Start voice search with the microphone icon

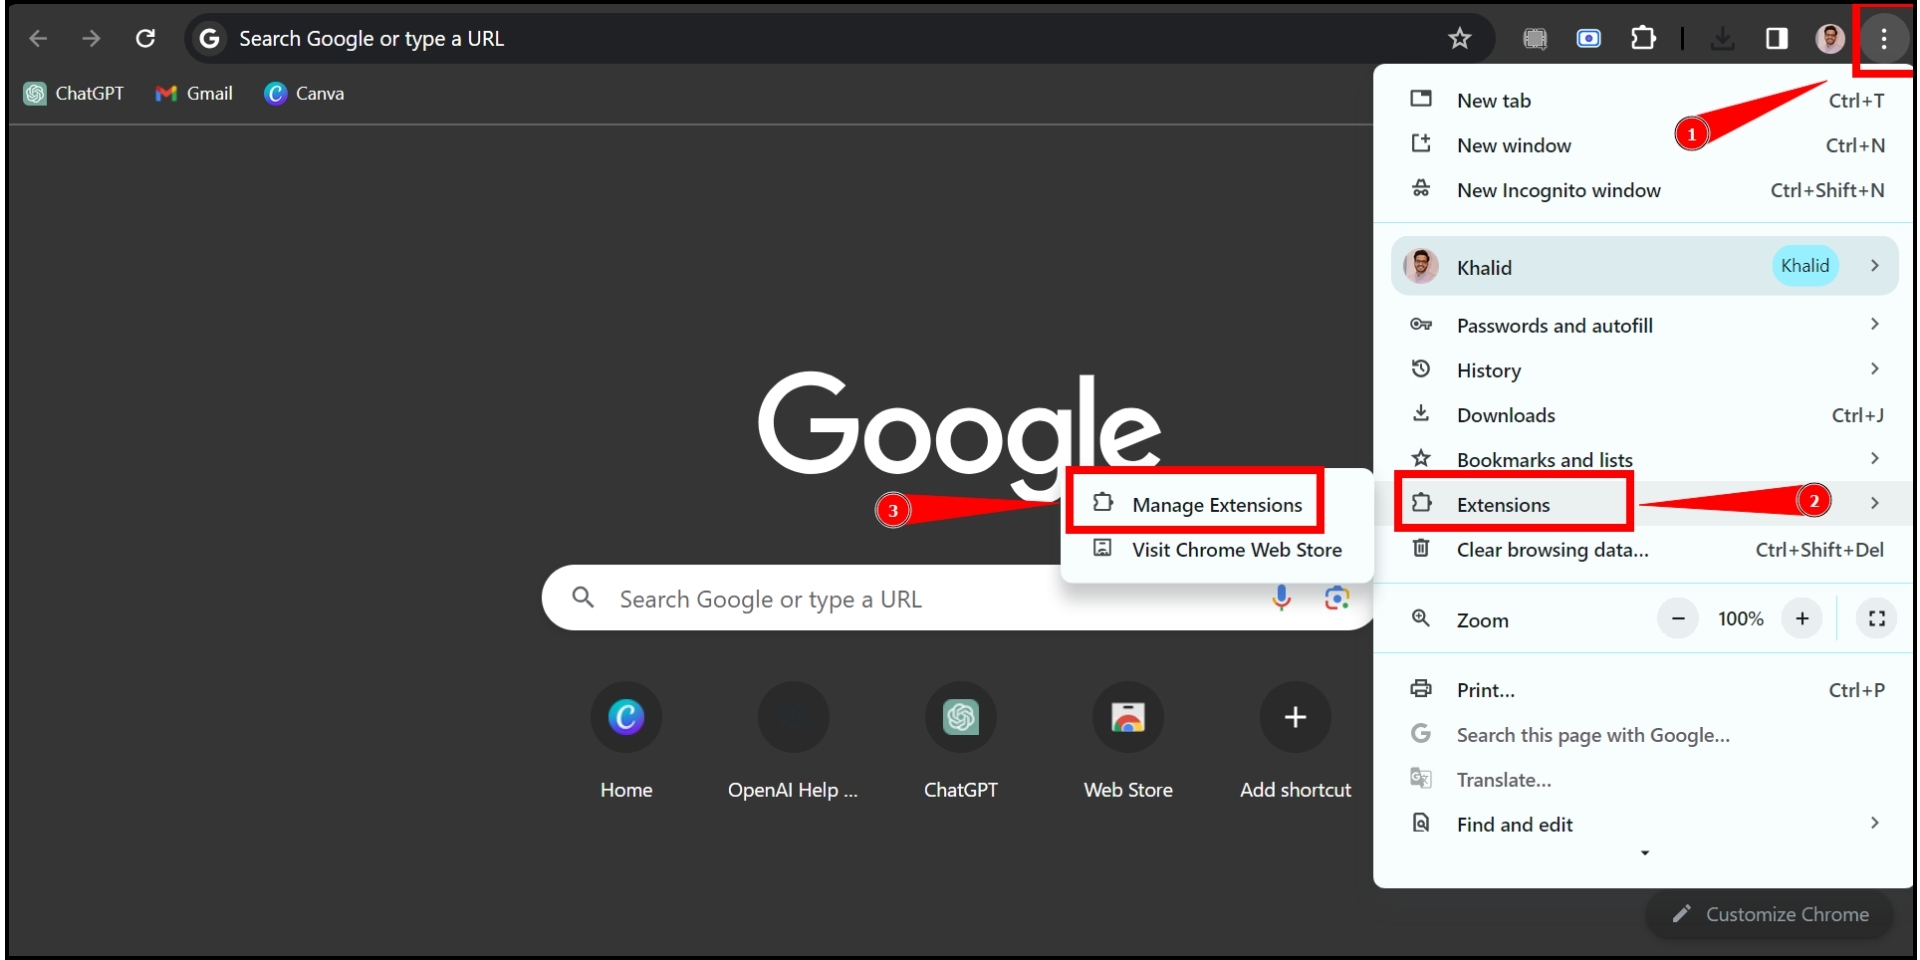point(1281,598)
